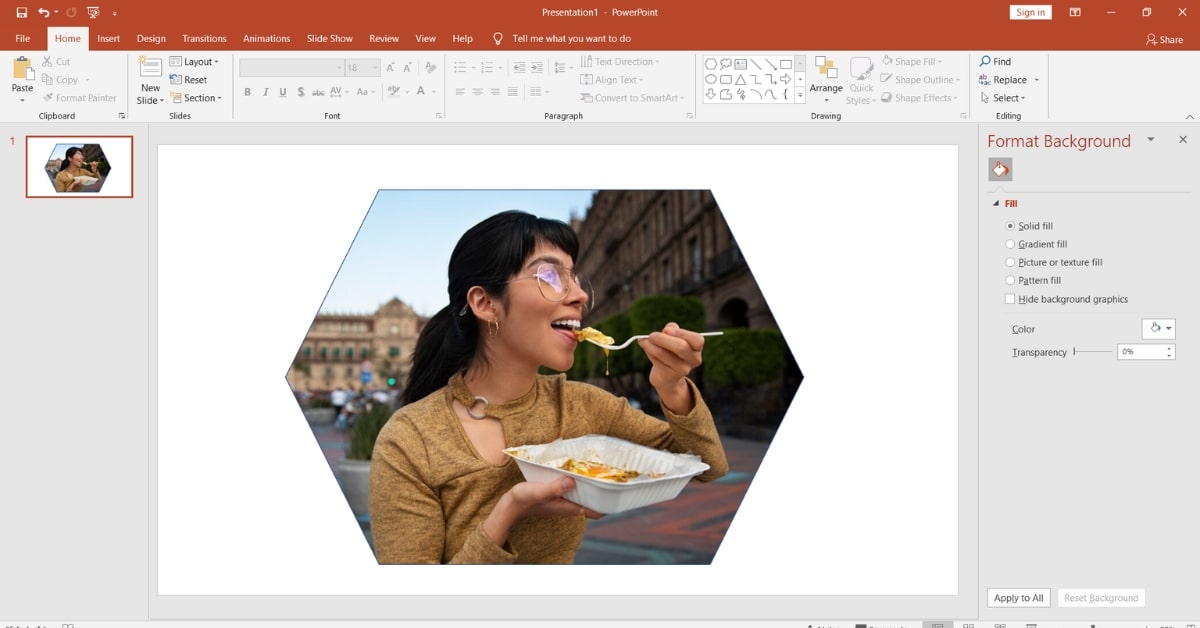
Task: Center the text
Action: coord(478,92)
